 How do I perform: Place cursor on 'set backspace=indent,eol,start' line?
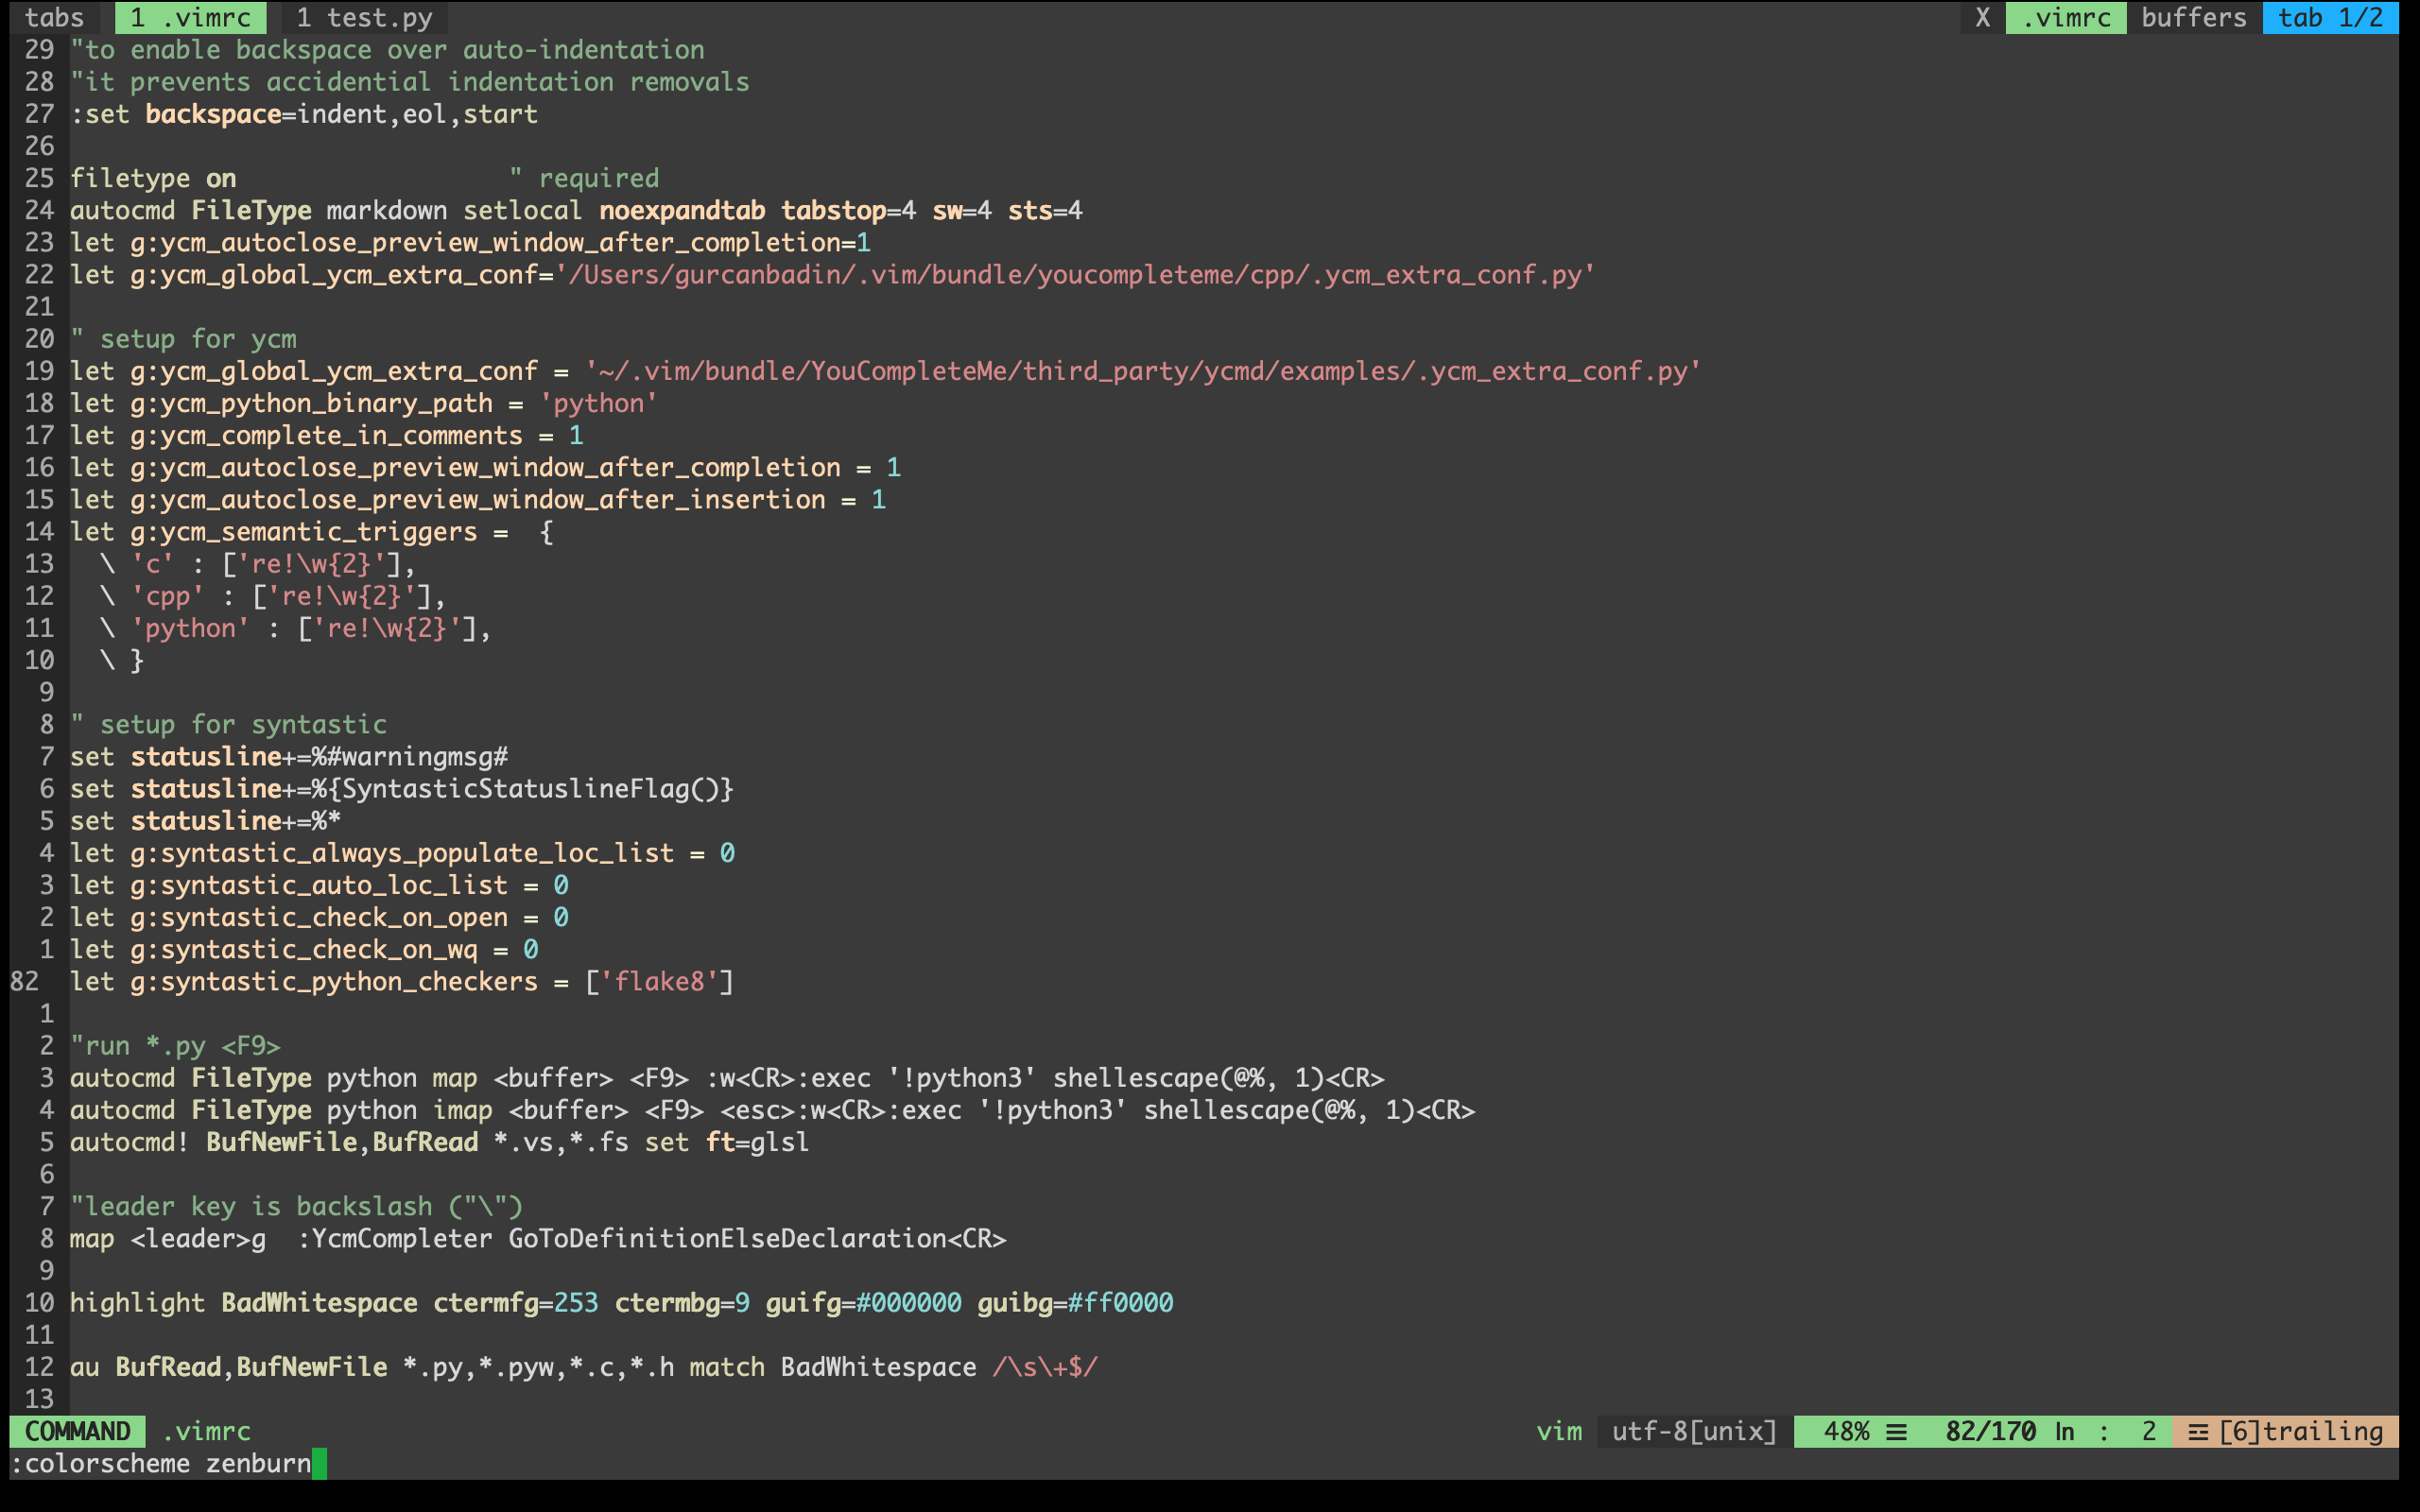pyautogui.click(x=304, y=114)
